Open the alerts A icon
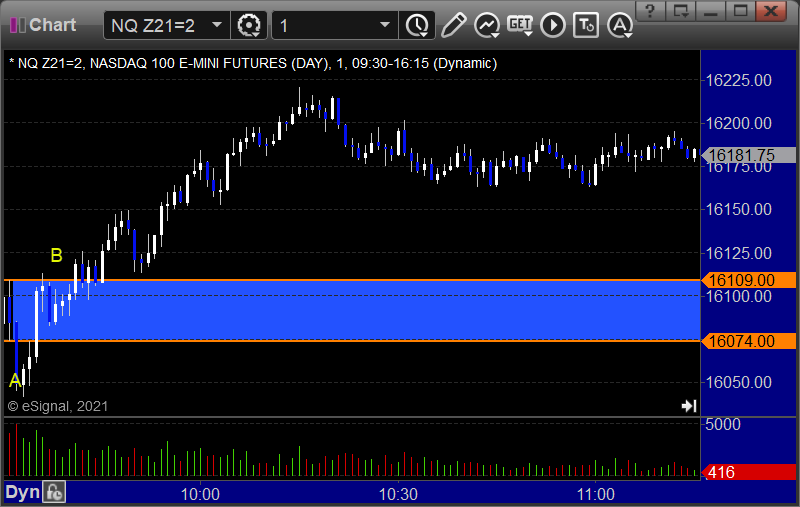The width and height of the screenshot is (800, 507). (620, 25)
